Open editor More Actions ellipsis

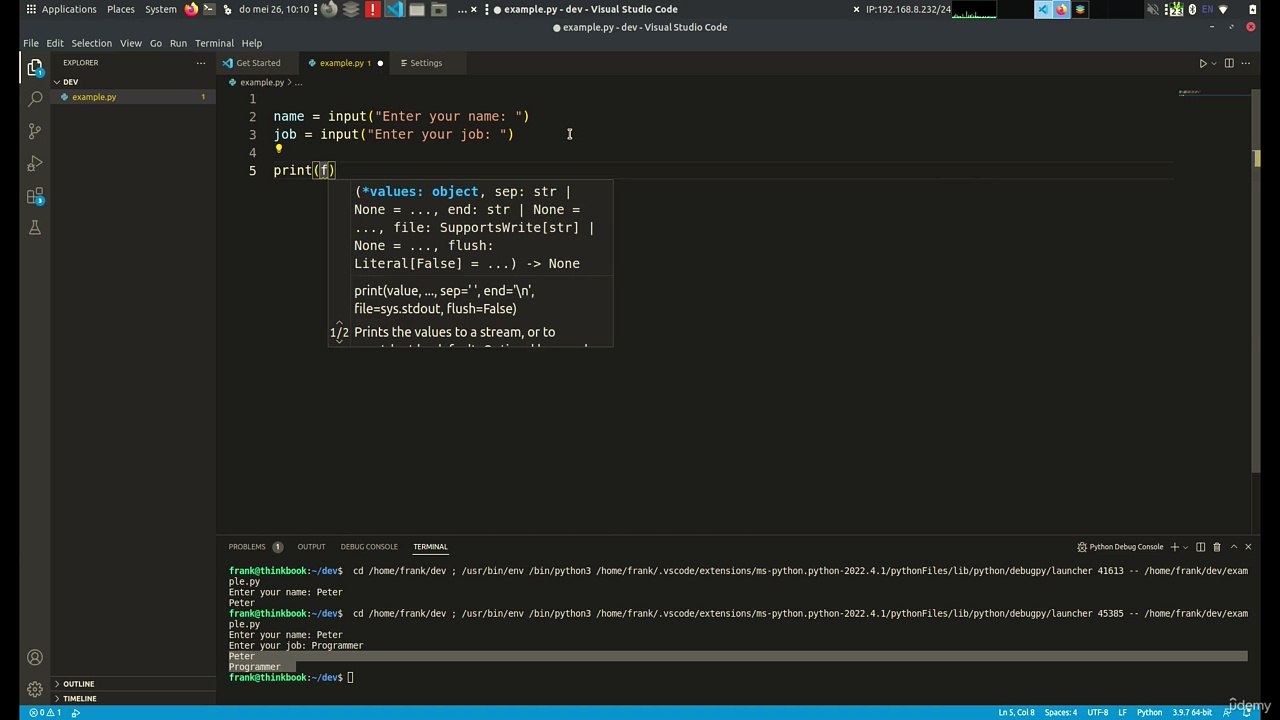[1245, 63]
